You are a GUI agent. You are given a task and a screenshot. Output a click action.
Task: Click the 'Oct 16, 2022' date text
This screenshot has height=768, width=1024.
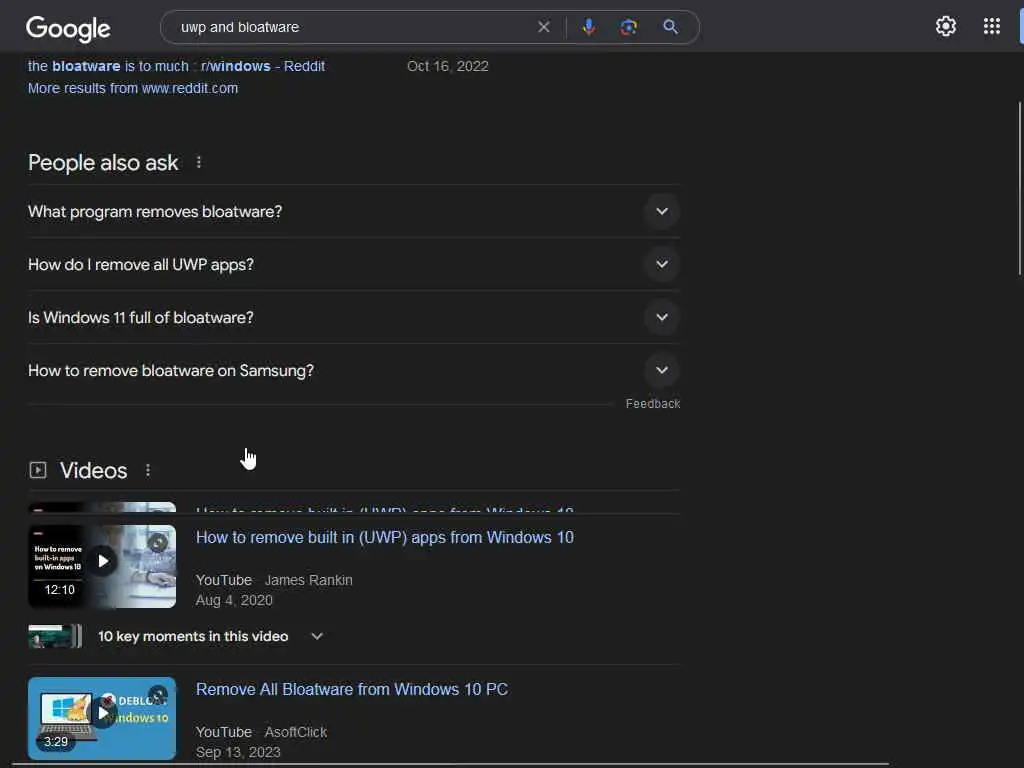(x=447, y=66)
